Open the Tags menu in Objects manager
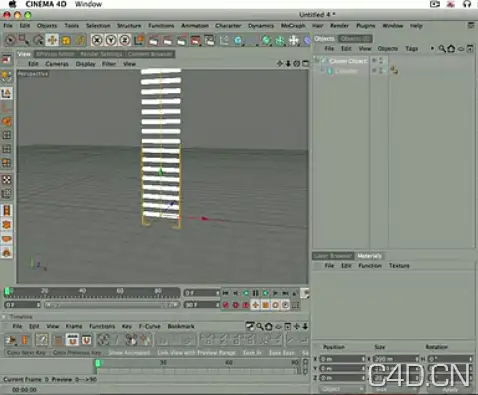 412,49
